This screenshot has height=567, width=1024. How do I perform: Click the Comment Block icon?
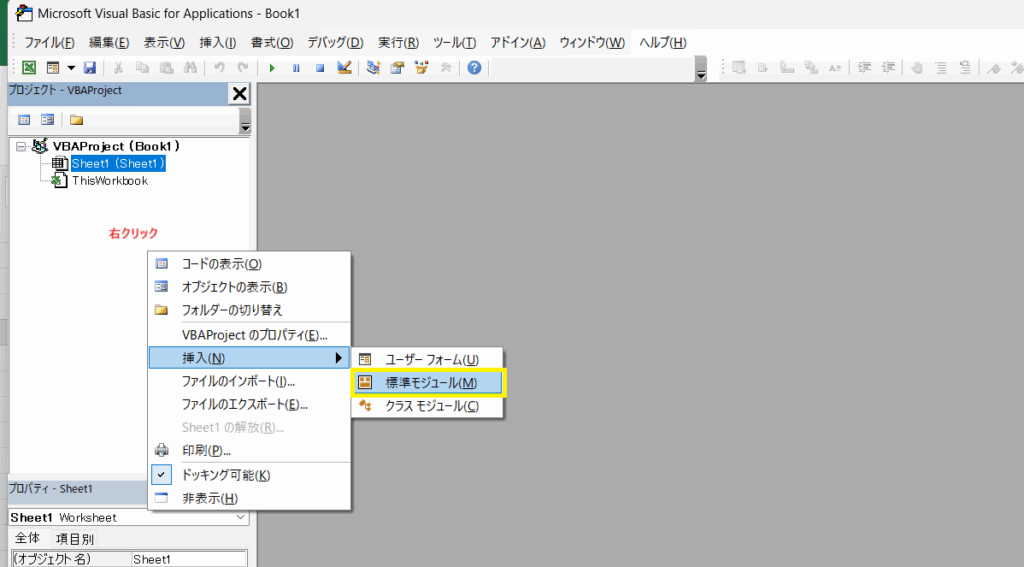(941, 67)
